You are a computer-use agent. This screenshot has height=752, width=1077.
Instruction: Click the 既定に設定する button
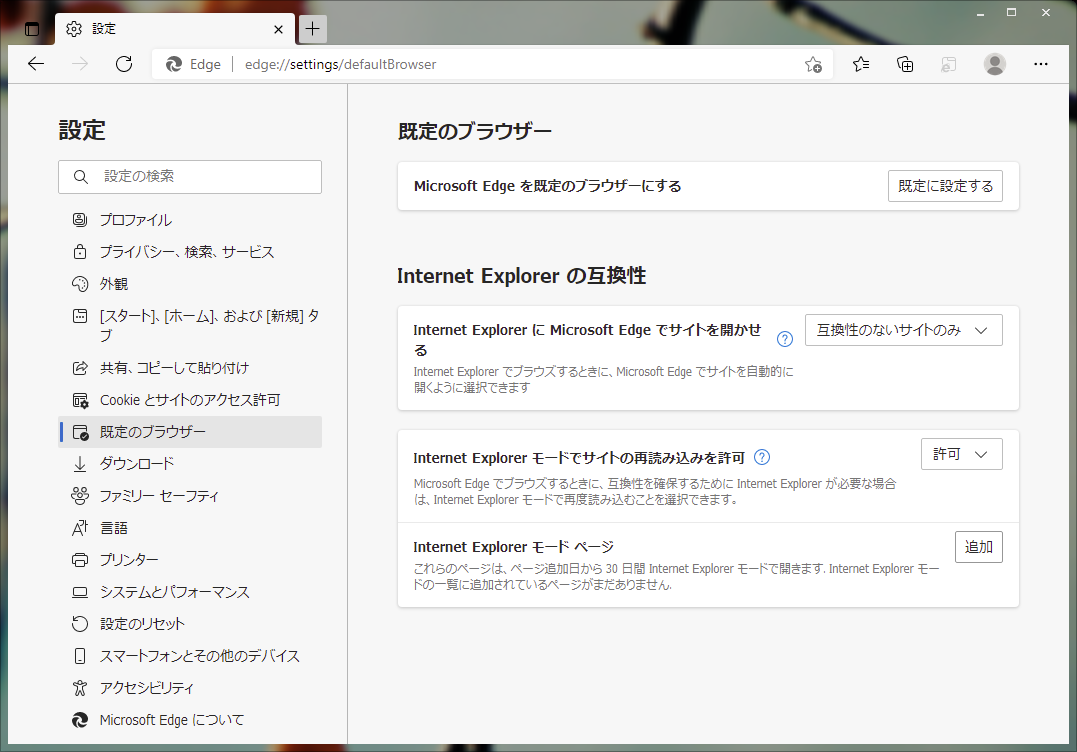click(945, 186)
